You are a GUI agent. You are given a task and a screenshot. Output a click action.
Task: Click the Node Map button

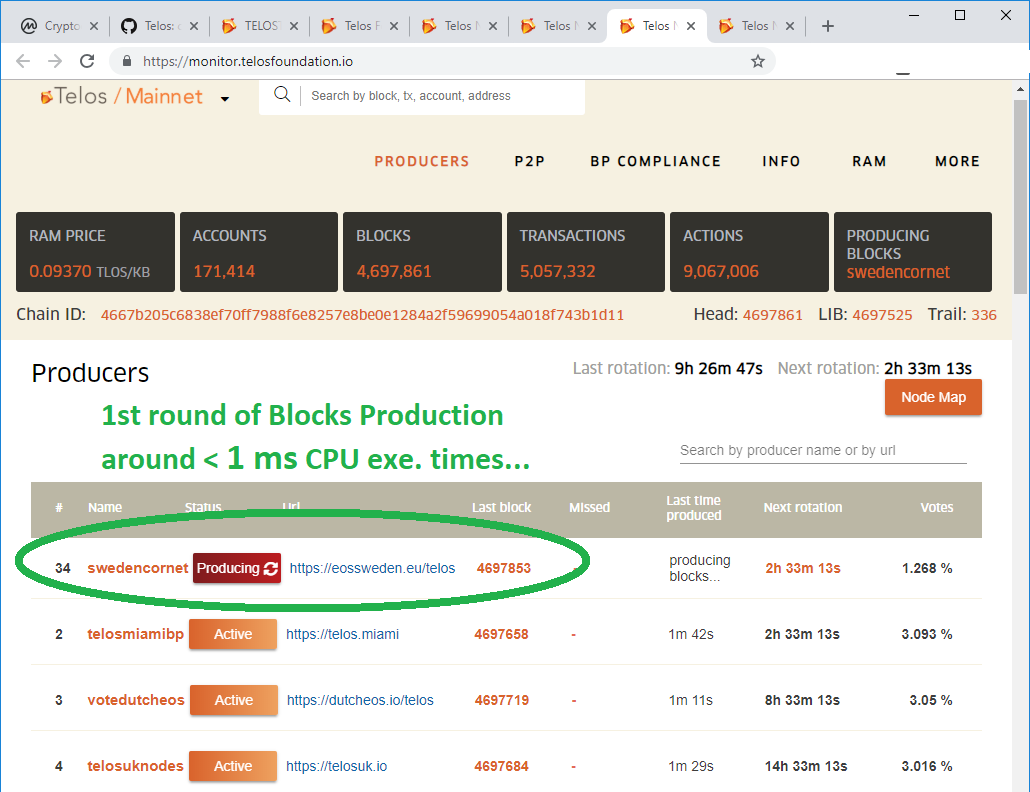point(933,397)
